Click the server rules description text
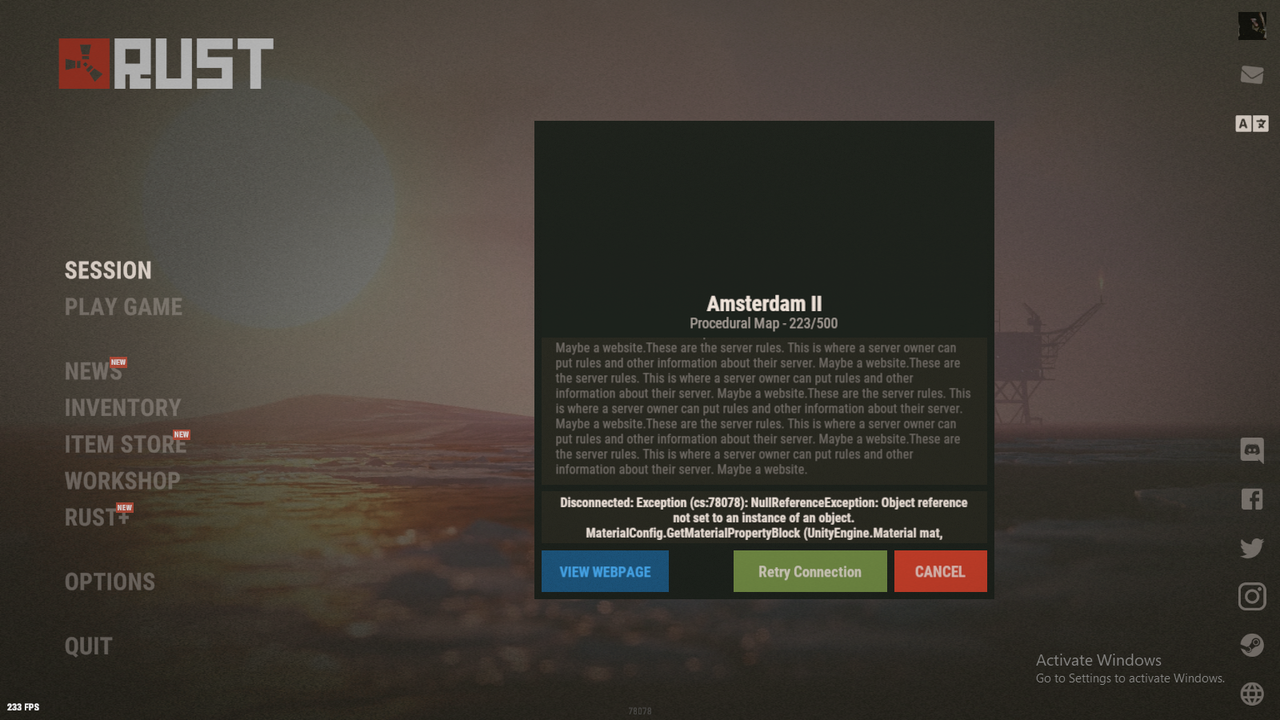 point(764,409)
